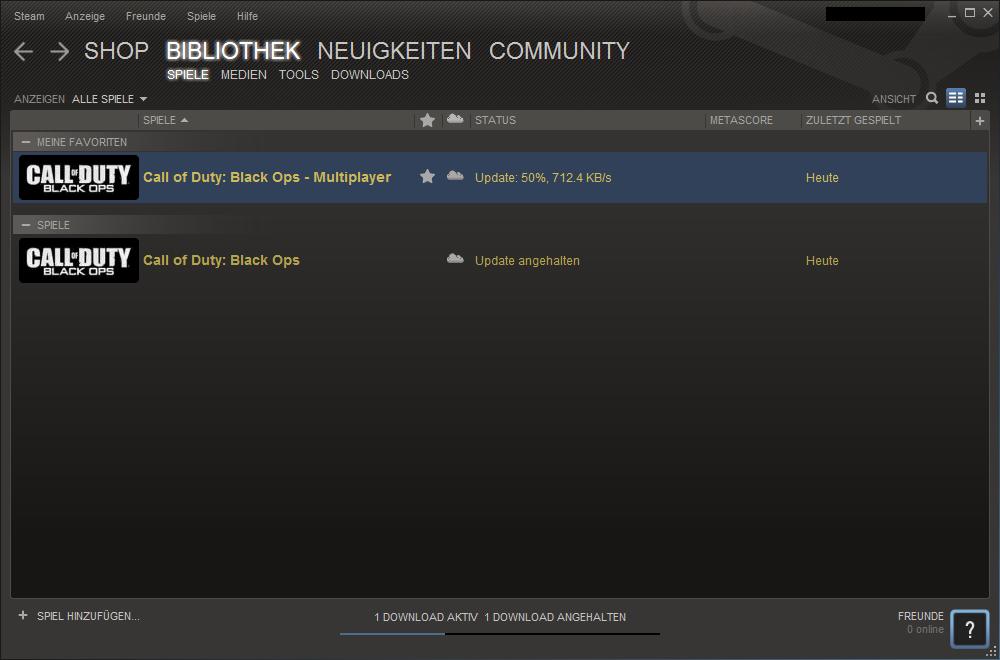Click 1 Download angehalten status text
The image size is (1000, 660).
click(555, 617)
